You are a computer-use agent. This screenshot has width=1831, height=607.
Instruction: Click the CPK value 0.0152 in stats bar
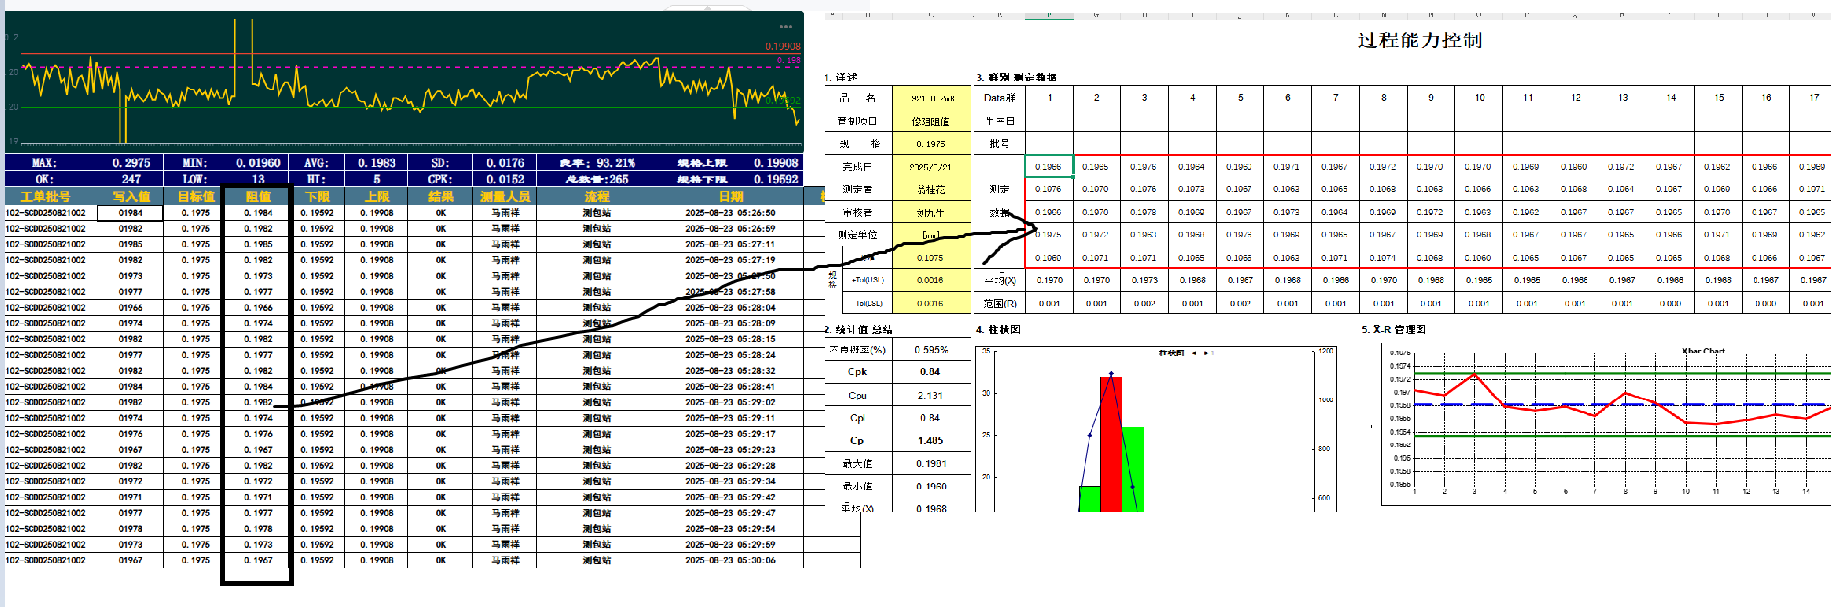(x=505, y=179)
